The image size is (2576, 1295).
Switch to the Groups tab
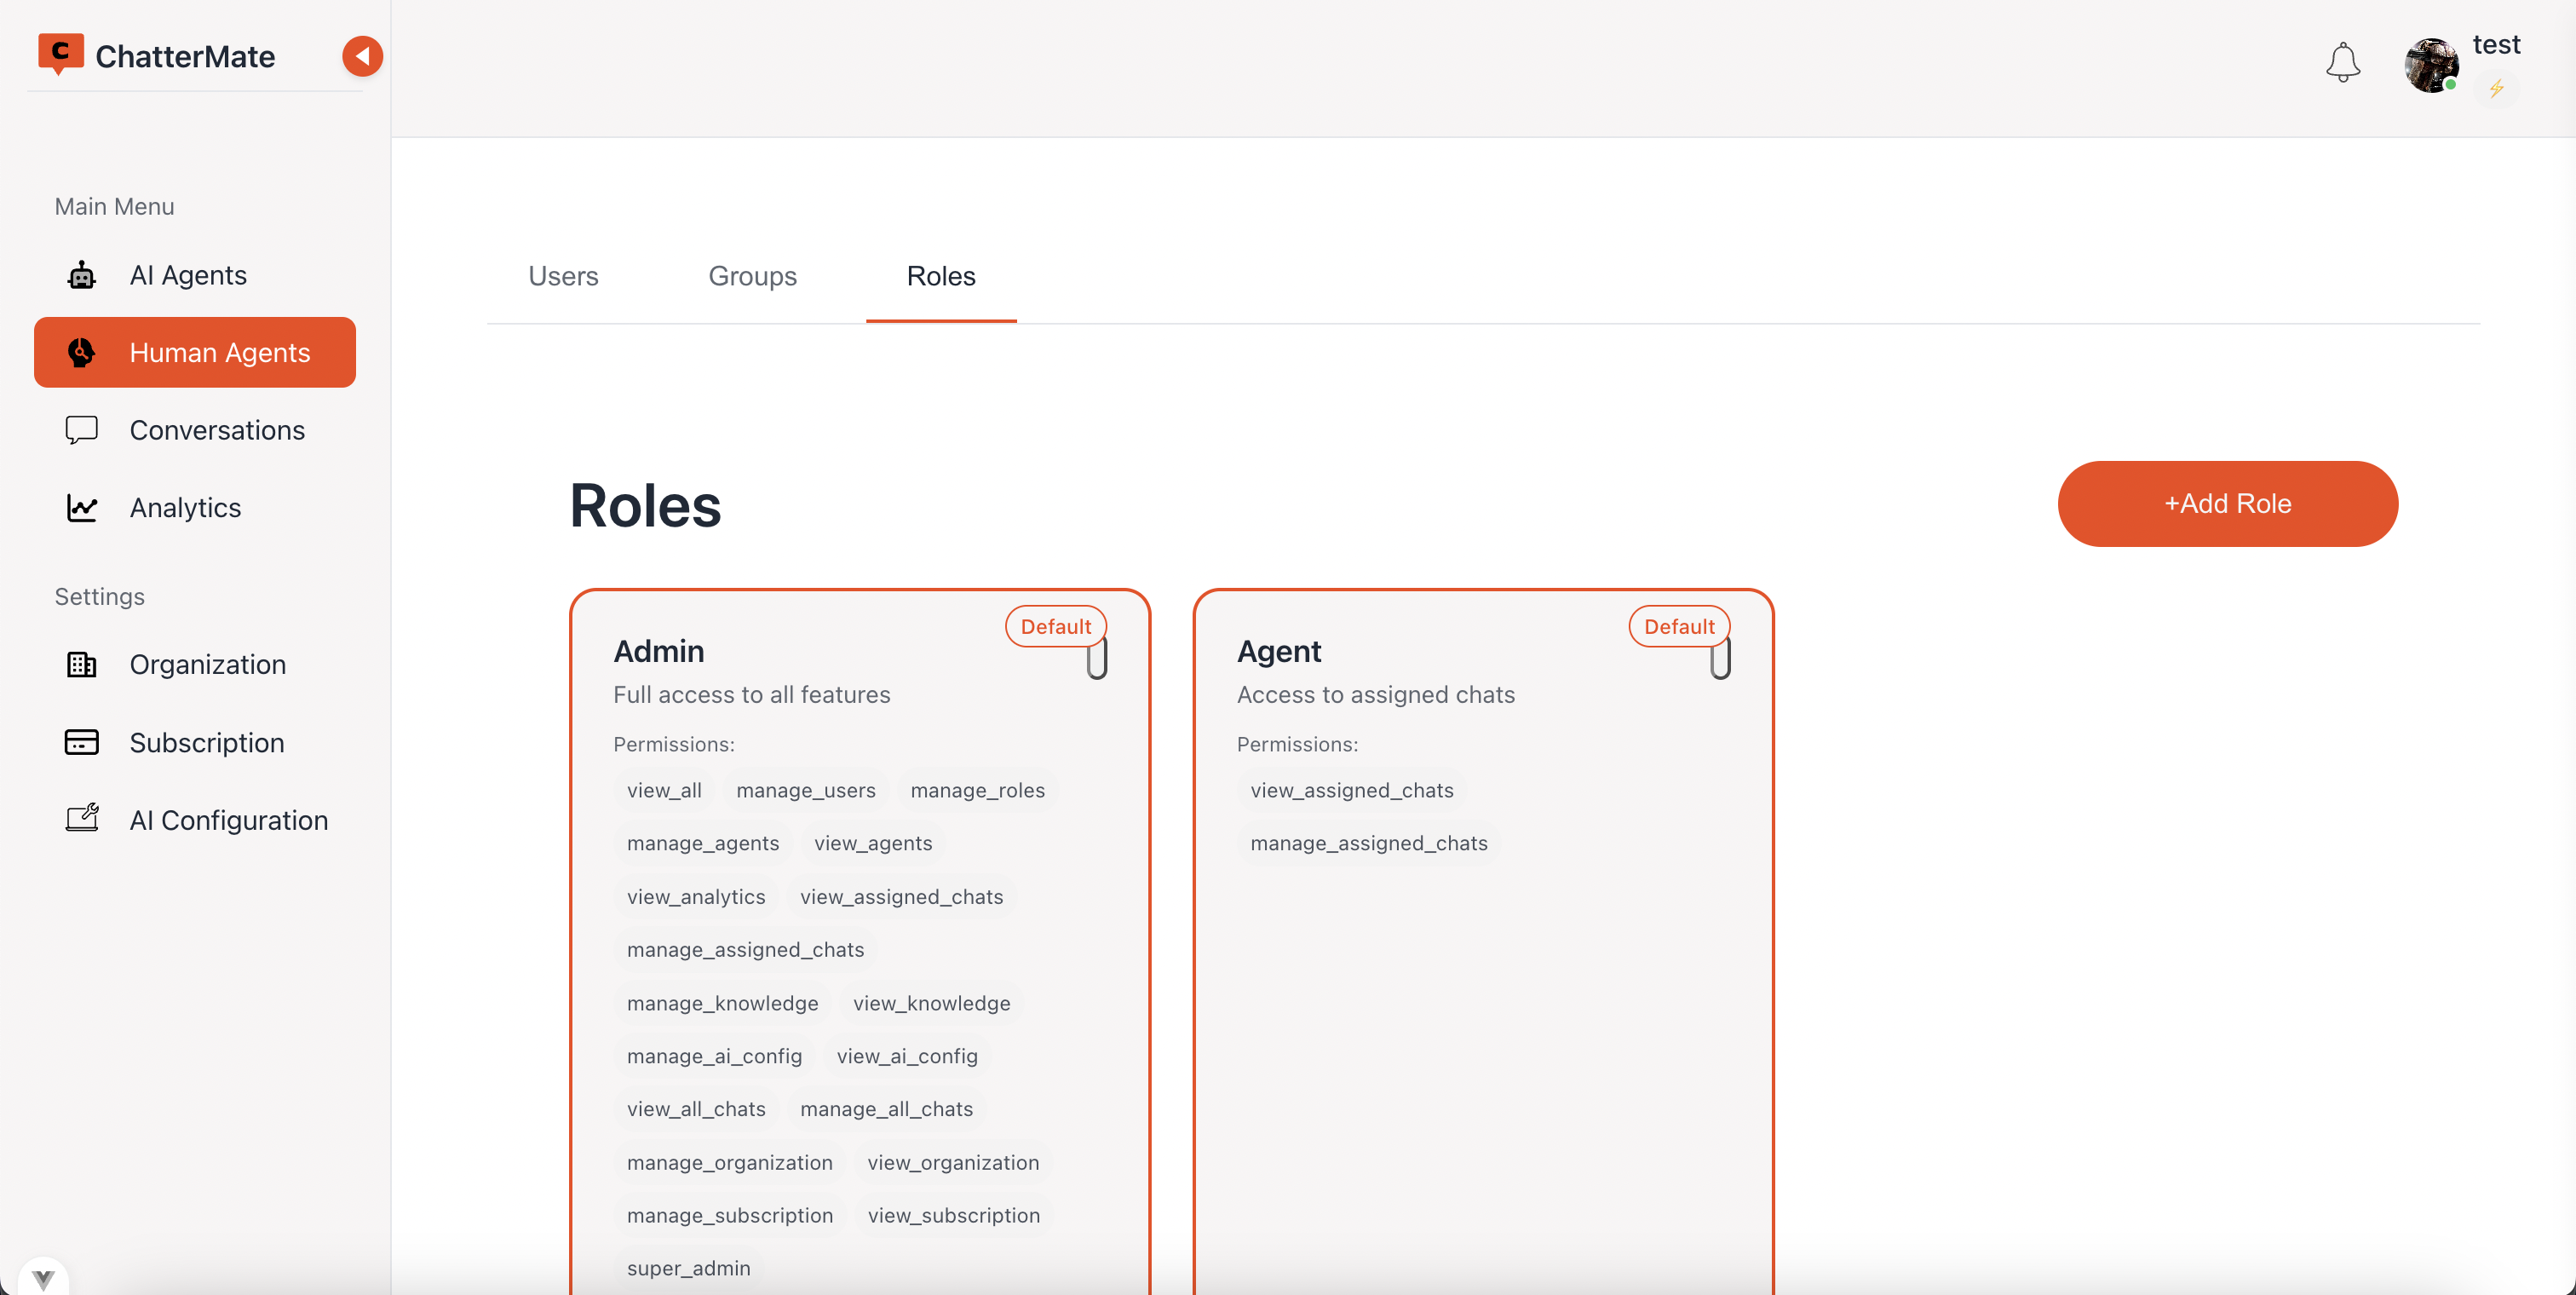[x=752, y=276]
